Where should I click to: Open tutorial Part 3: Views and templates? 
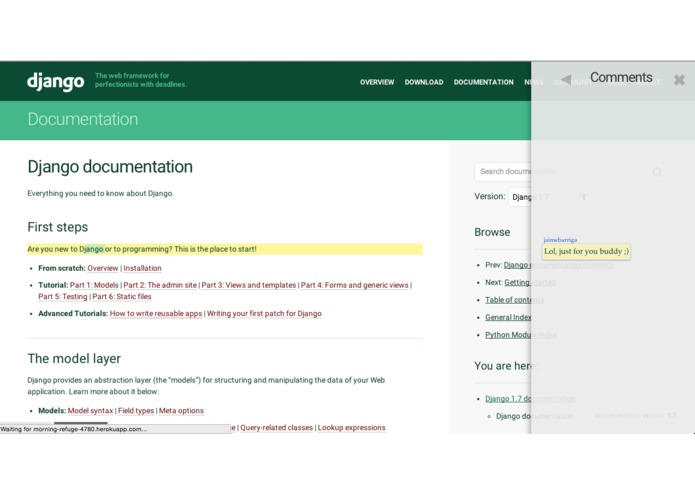click(x=249, y=285)
